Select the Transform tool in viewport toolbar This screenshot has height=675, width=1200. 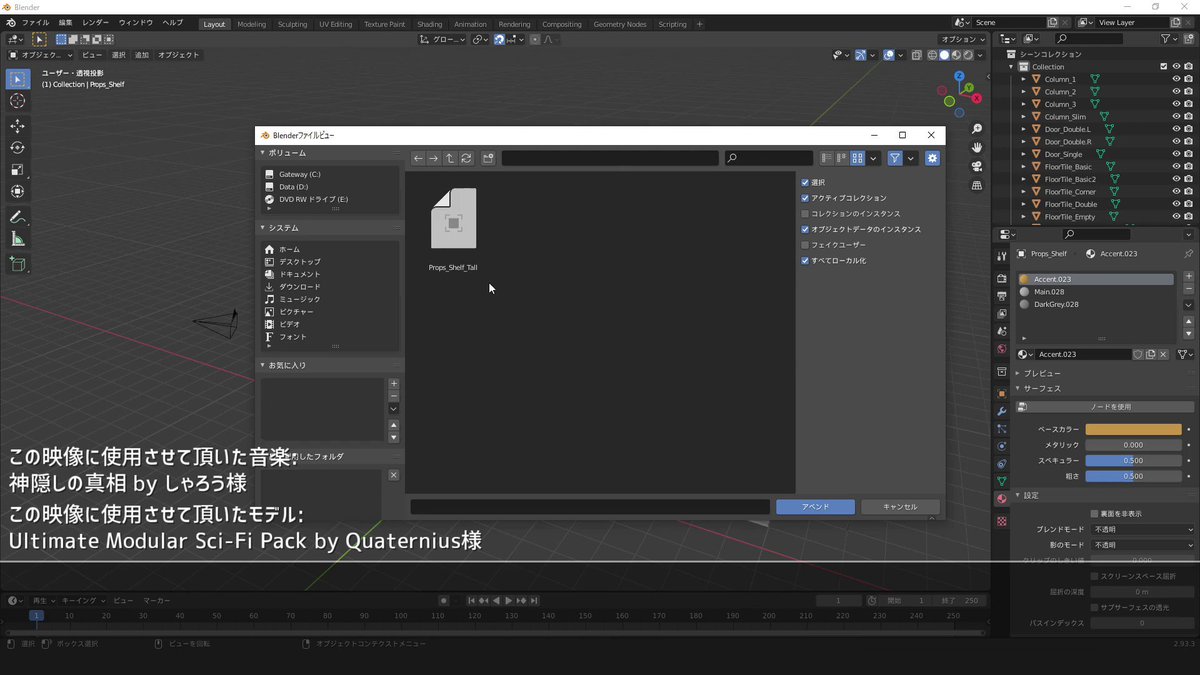pos(17,192)
